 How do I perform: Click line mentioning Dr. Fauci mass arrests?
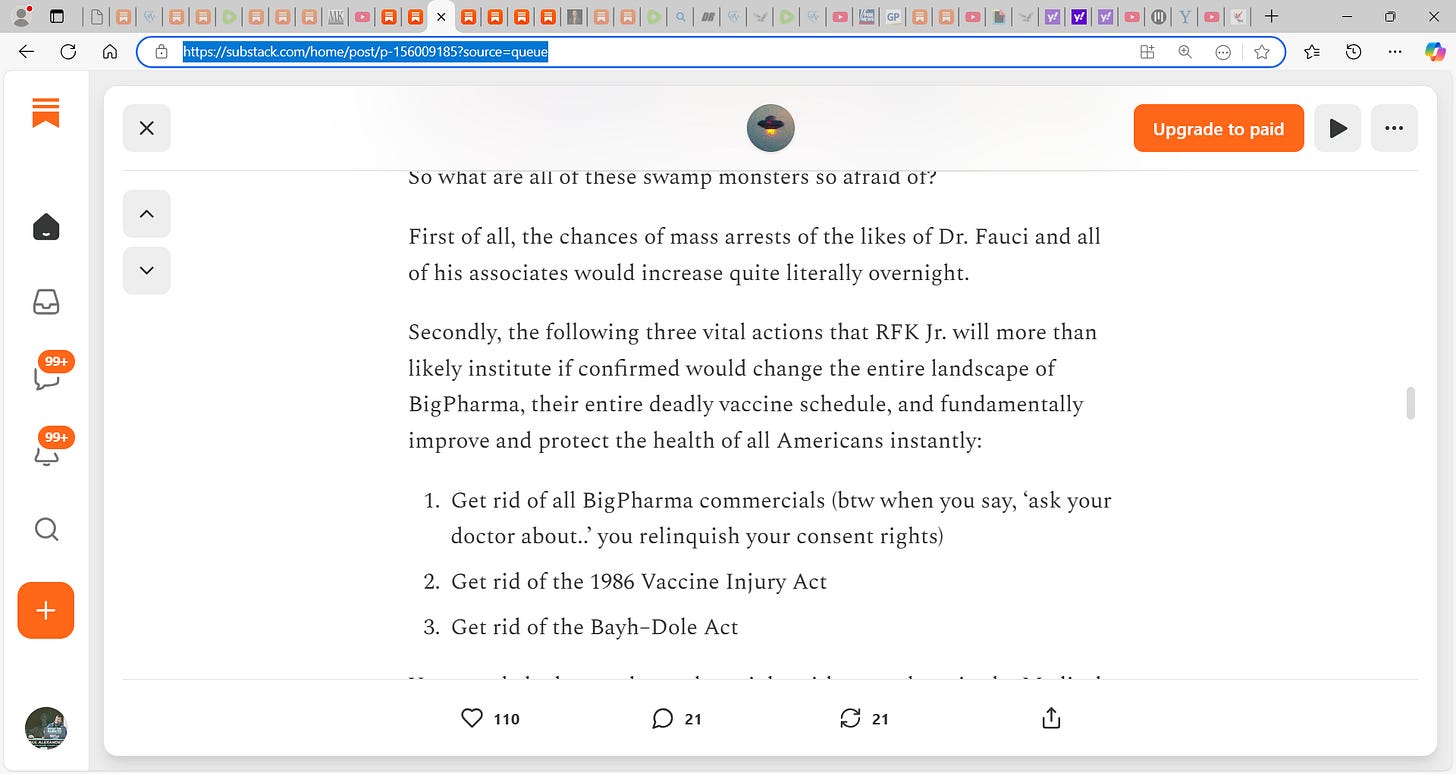click(754, 236)
